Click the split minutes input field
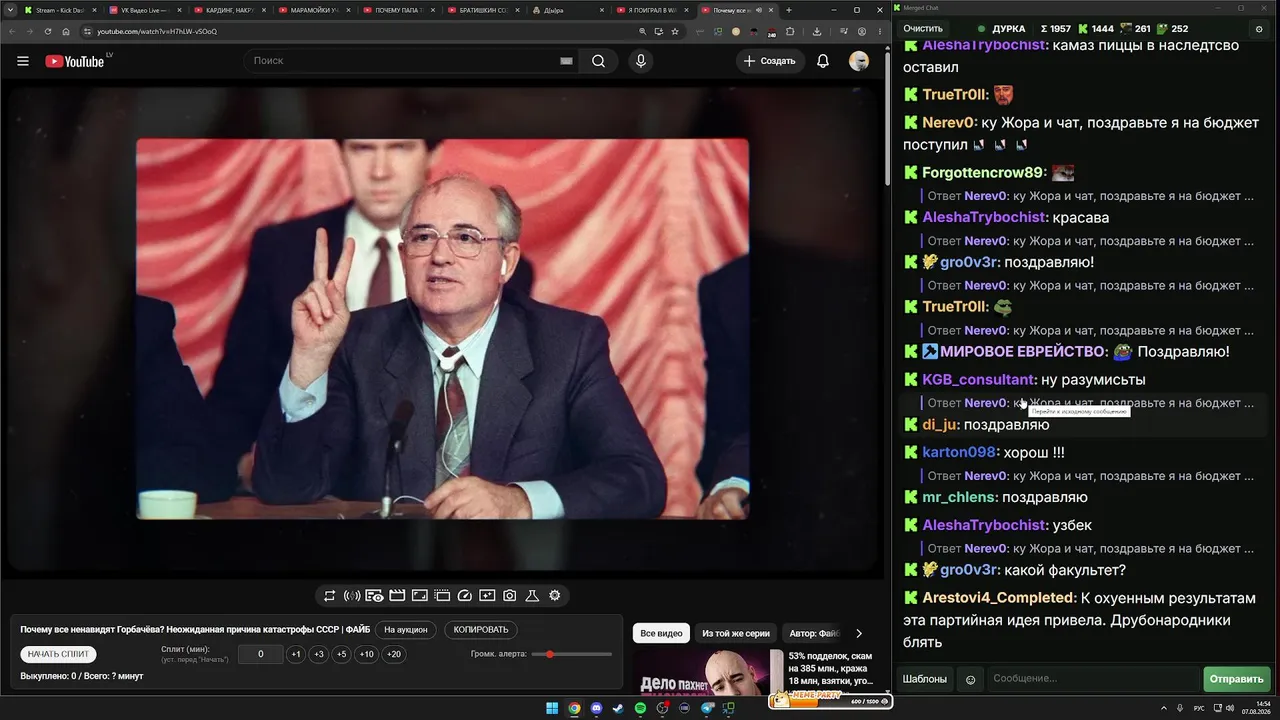The image size is (1280, 720). tap(261, 654)
